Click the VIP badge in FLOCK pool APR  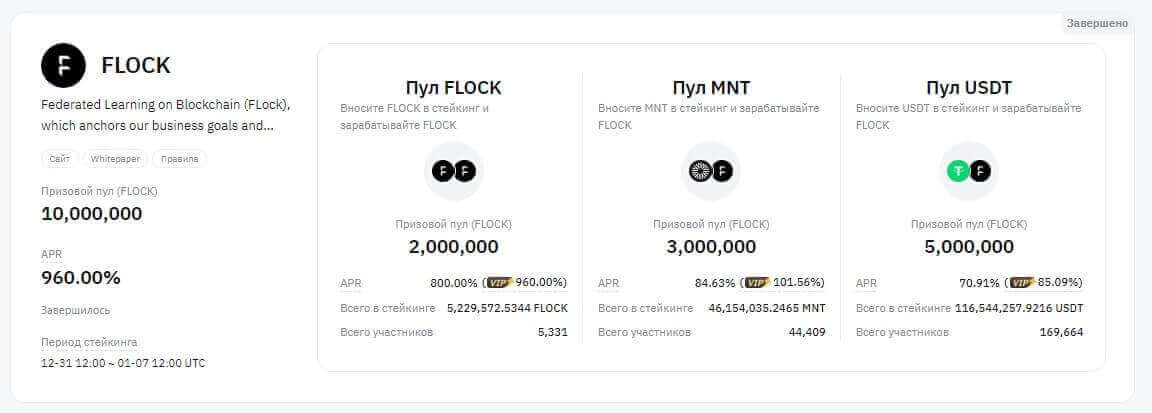click(500, 283)
